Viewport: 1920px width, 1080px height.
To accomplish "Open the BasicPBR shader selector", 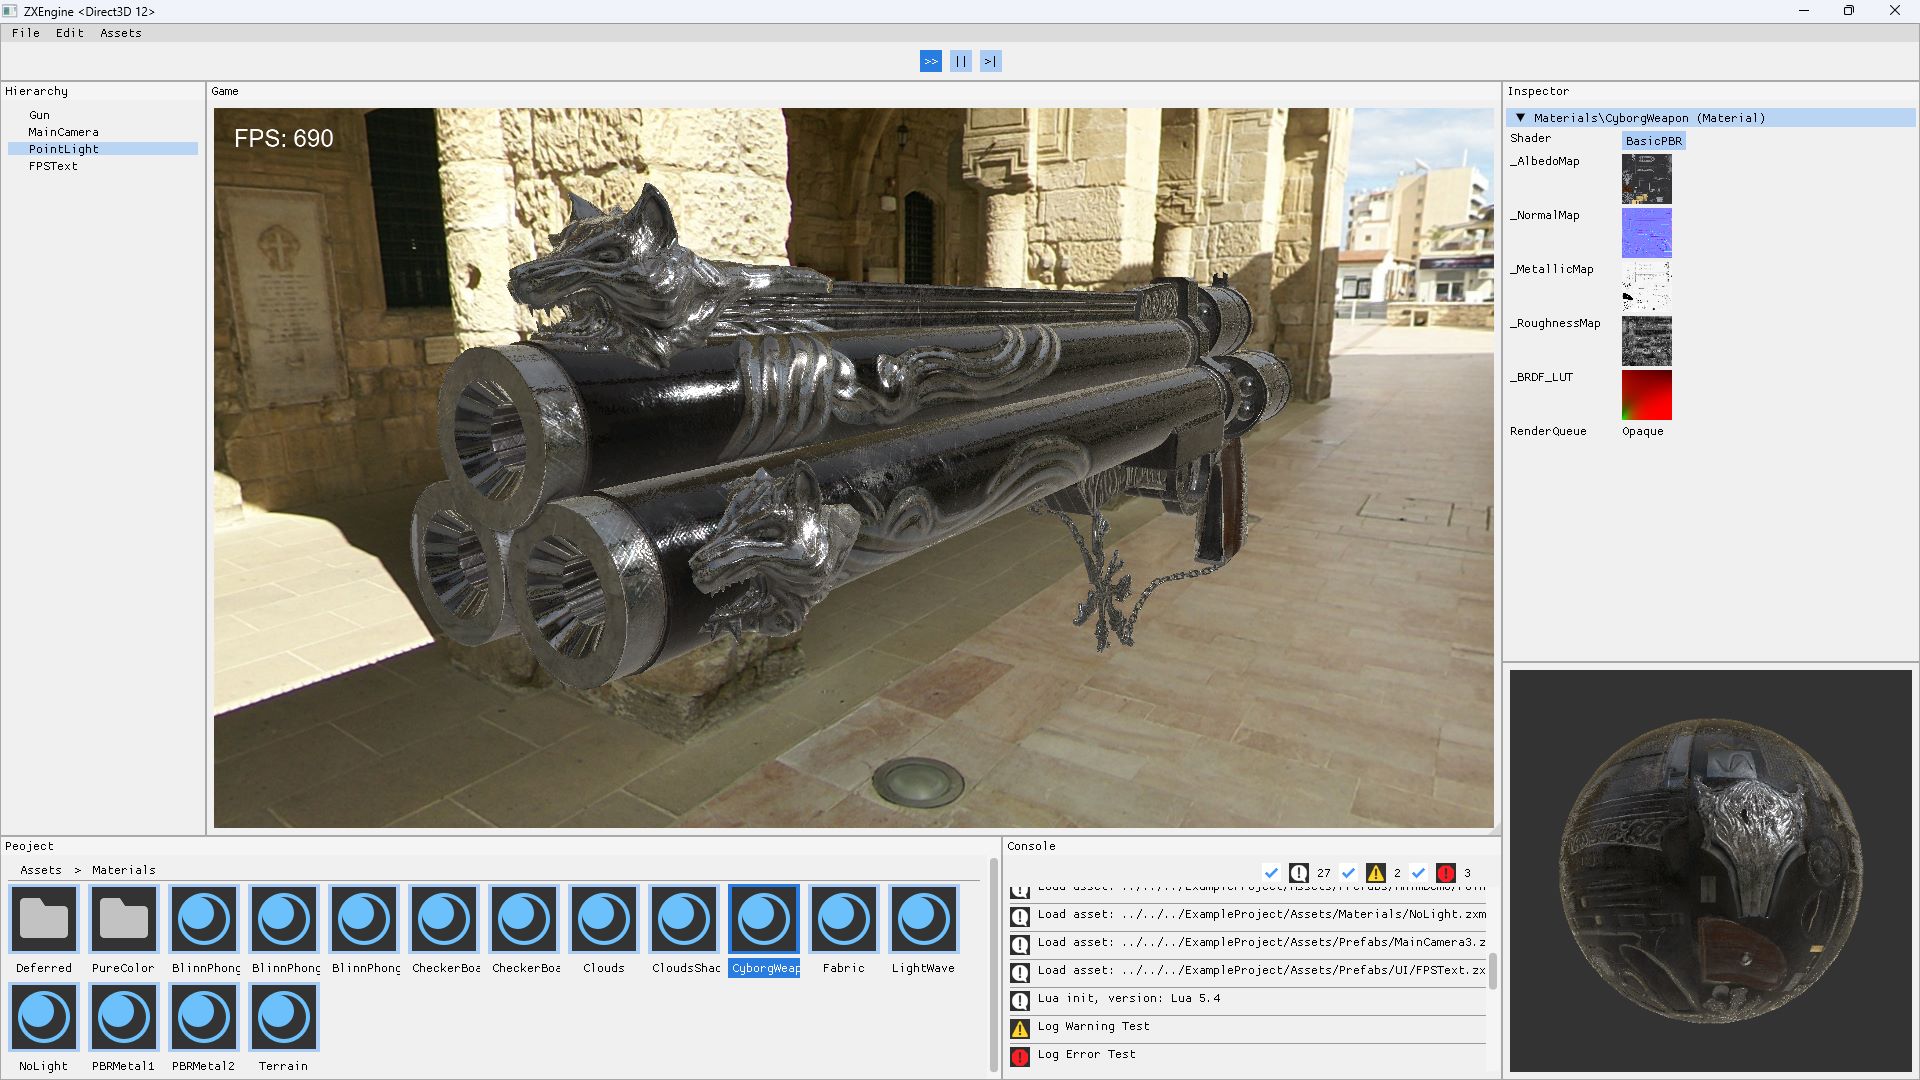I will (x=1653, y=141).
